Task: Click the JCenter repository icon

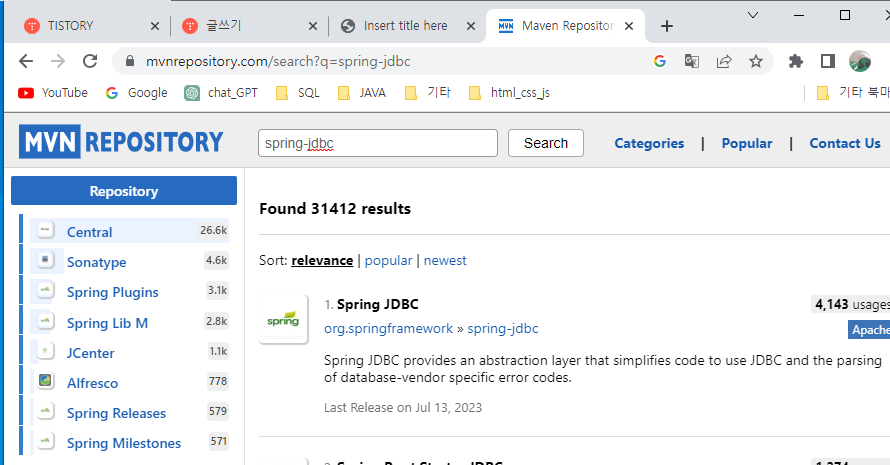Action: (45, 350)
